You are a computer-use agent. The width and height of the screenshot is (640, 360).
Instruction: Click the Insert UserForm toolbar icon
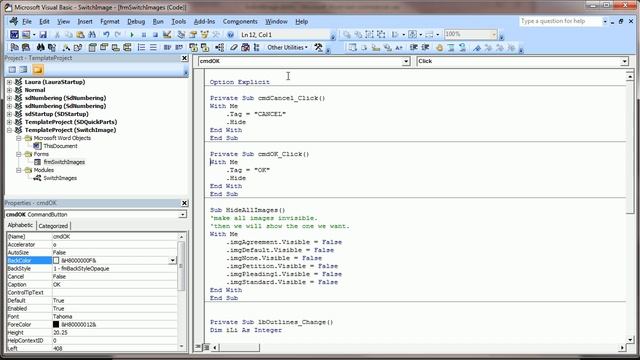[26, 35]
